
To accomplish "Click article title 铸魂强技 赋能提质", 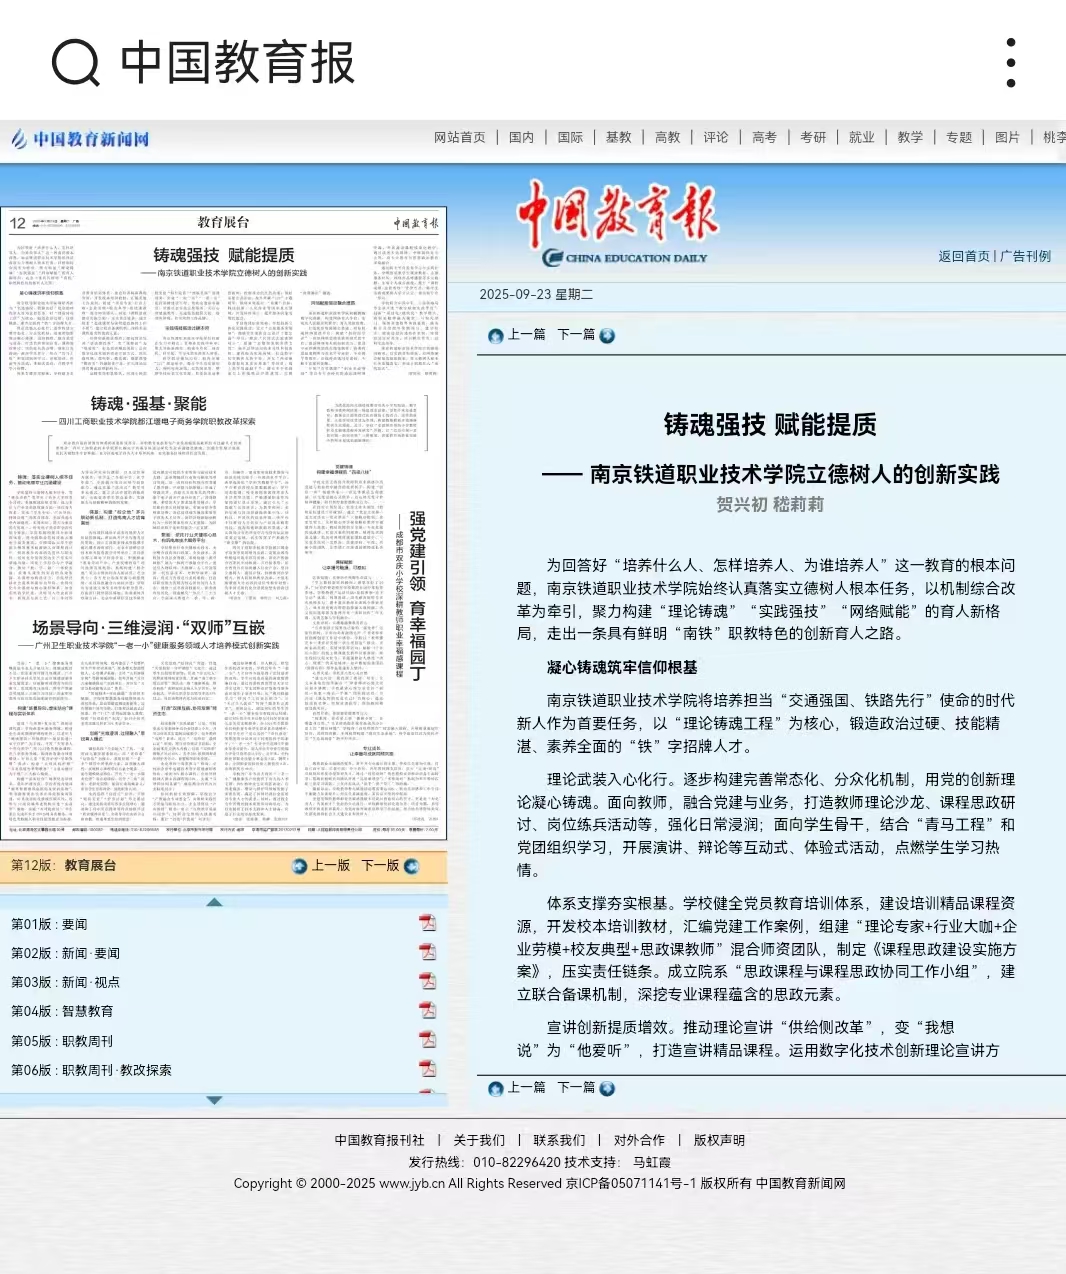I will [770, 425].
